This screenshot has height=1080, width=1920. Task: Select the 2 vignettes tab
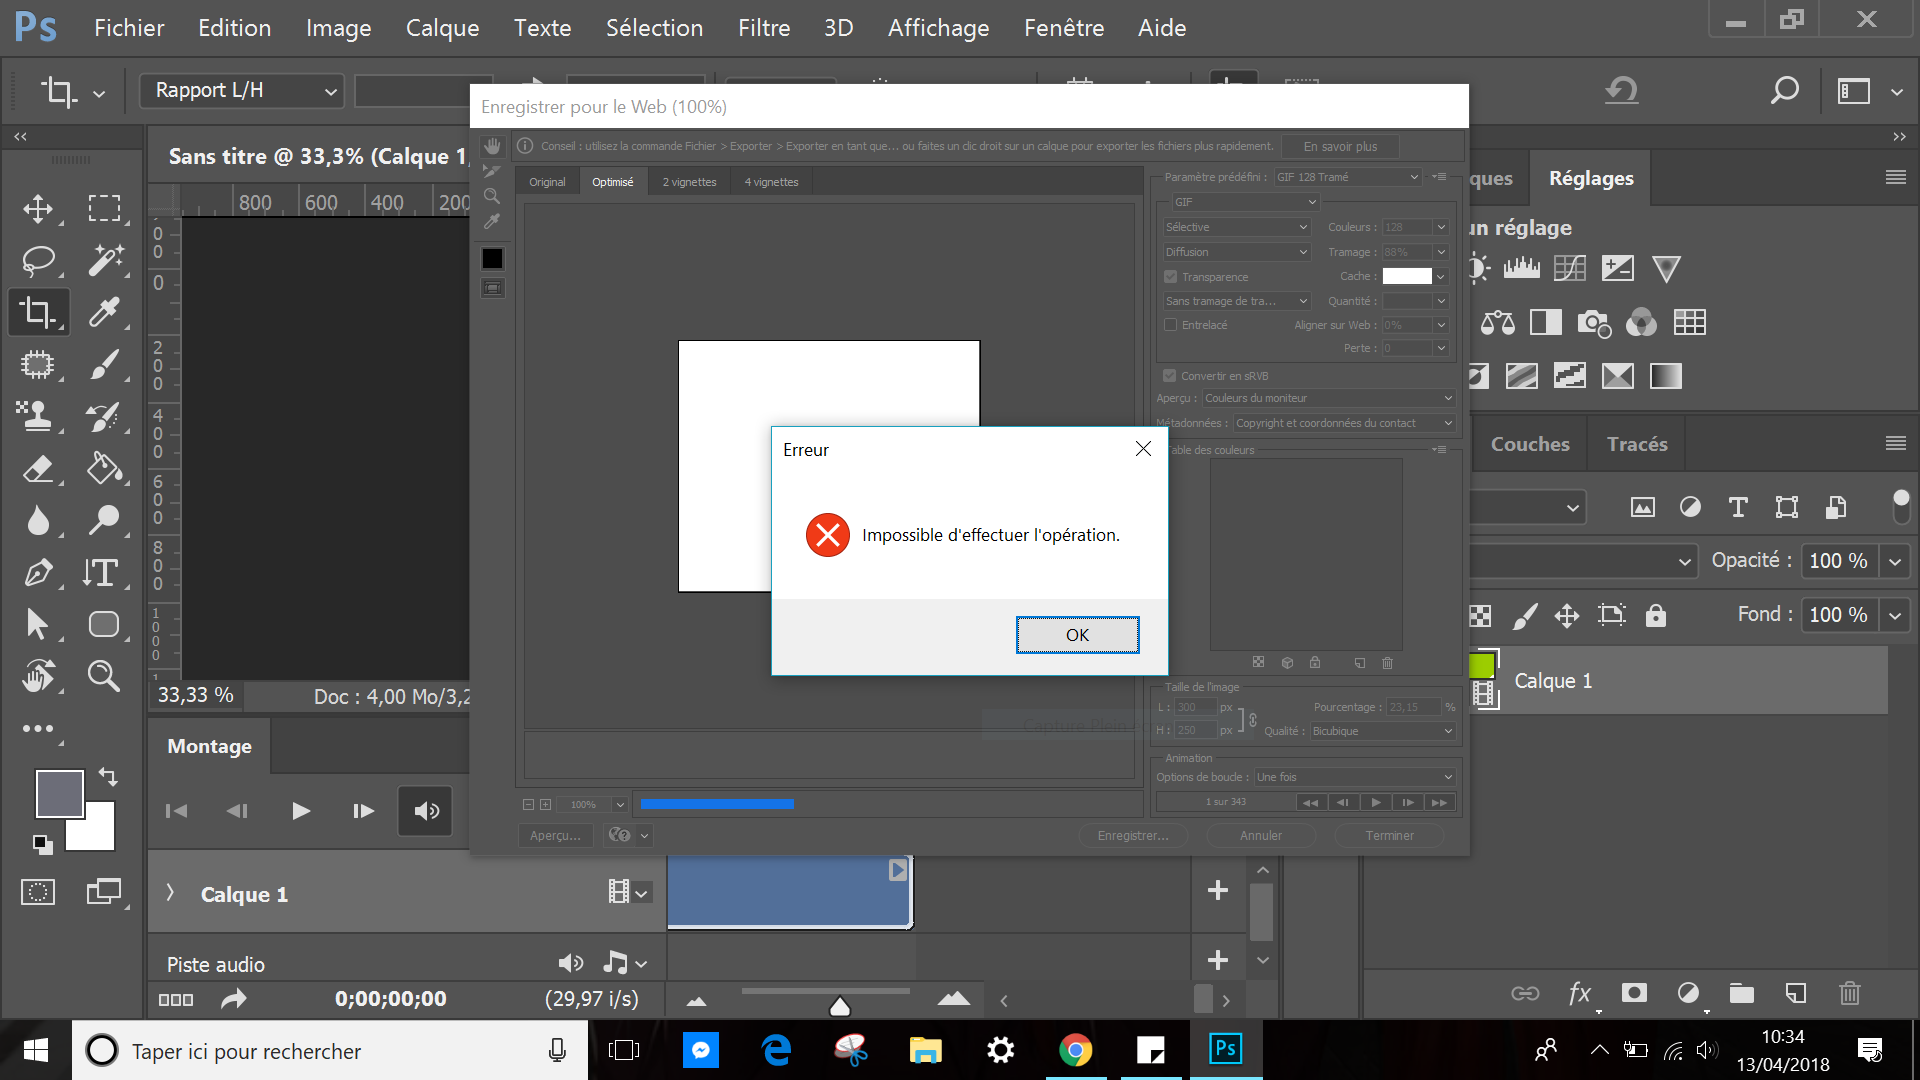pos(689,182)
